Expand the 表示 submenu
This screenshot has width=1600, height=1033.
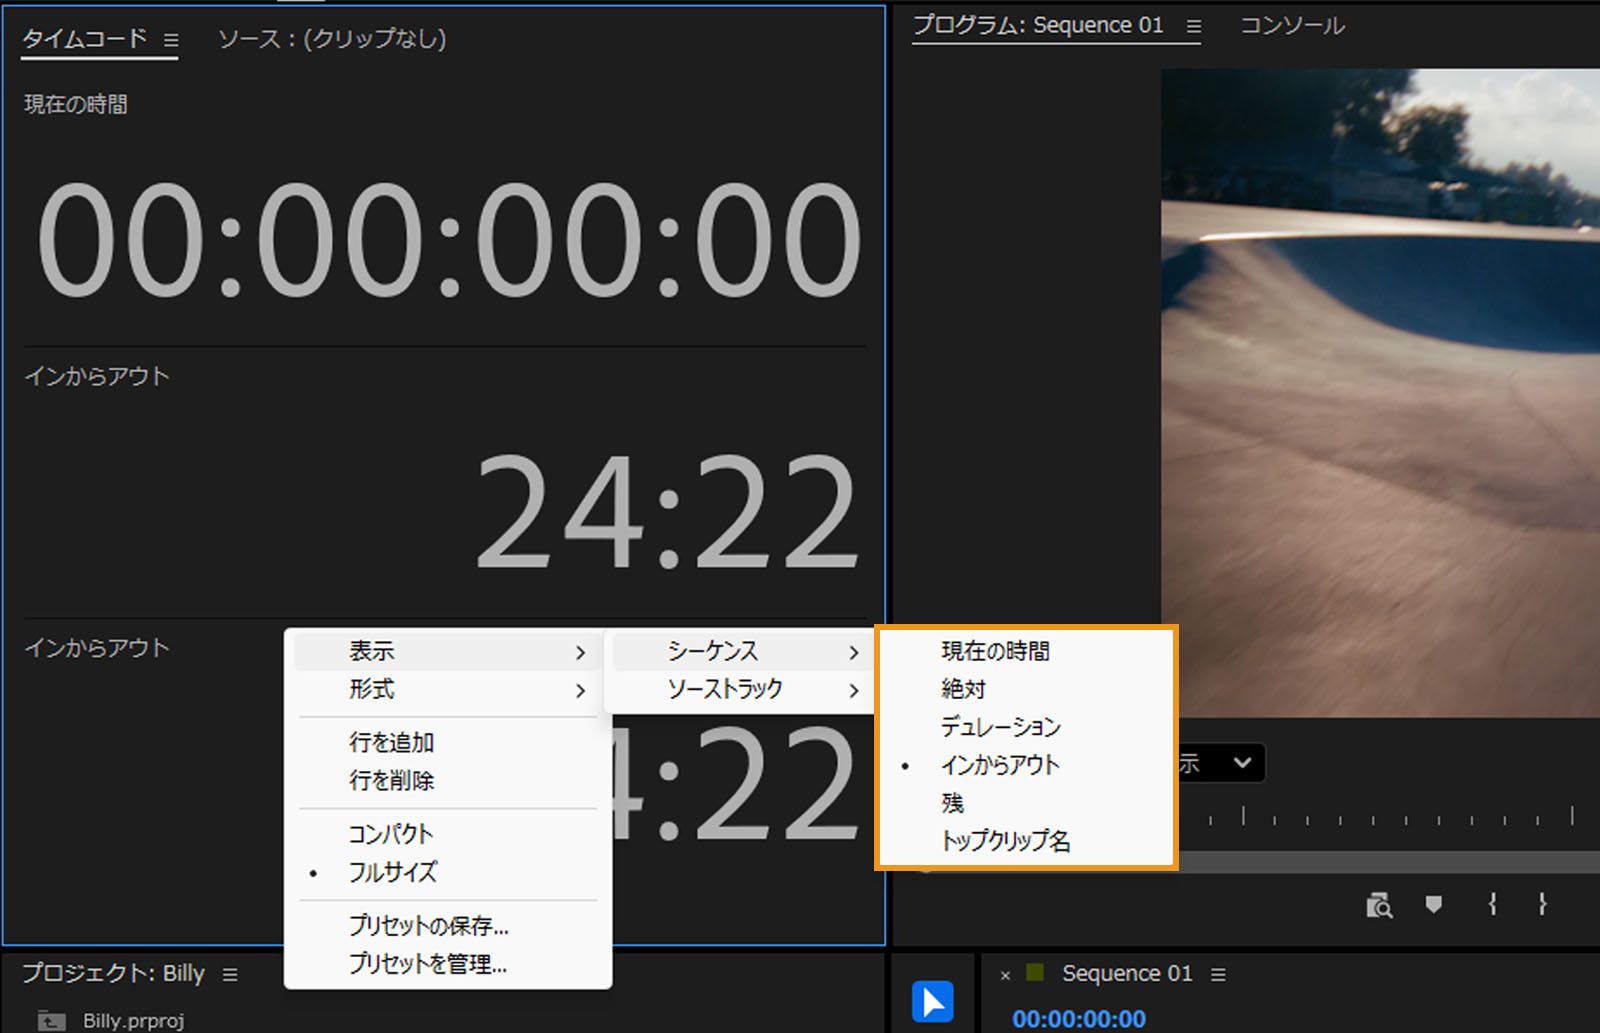(x=373, y=651)
